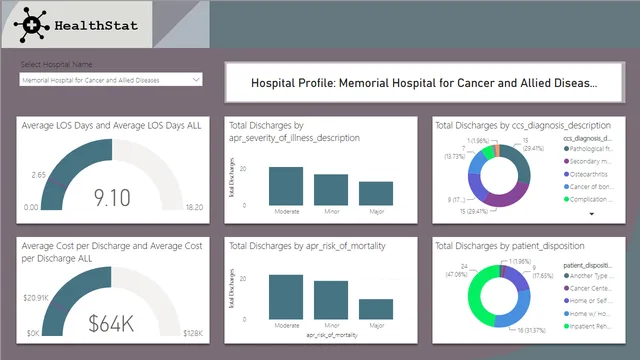
Task: Select indigo 9 (17...) diagnosis donut slice
Action: pos(476,187)
